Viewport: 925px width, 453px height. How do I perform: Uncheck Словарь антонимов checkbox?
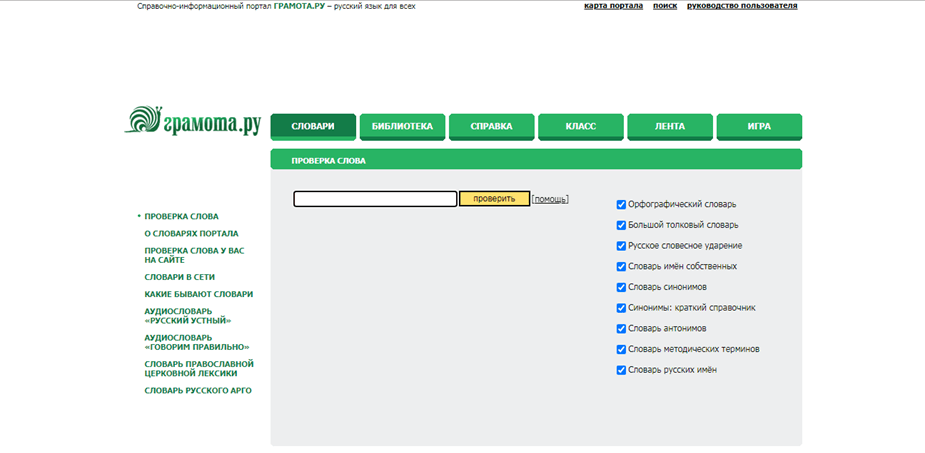pos(621,329)
